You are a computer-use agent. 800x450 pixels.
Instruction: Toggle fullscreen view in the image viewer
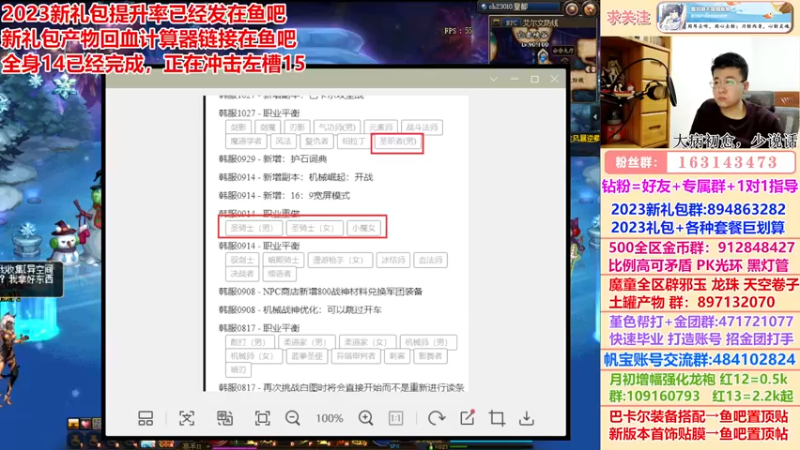262,418
